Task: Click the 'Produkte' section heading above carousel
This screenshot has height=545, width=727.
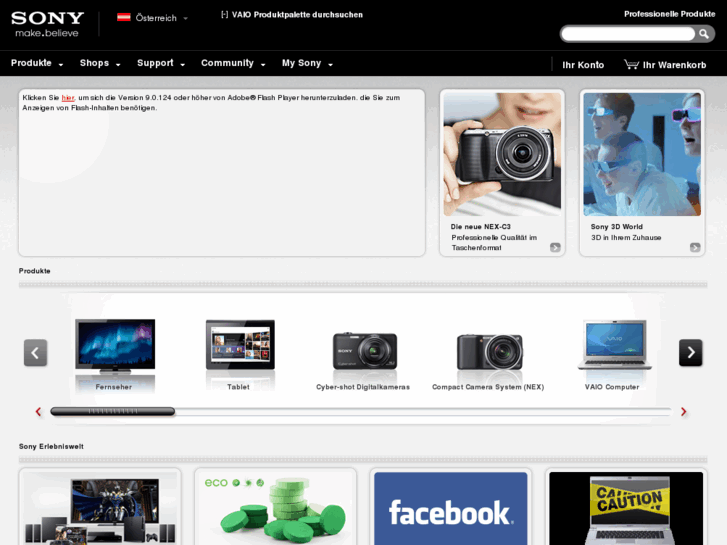Action: (34, 271)
